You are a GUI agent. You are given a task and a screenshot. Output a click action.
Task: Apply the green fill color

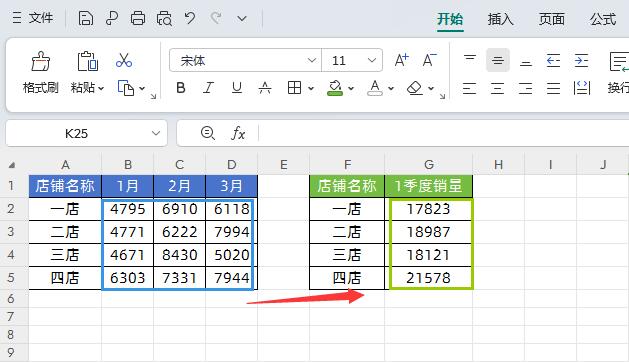(x=335, y=87)
